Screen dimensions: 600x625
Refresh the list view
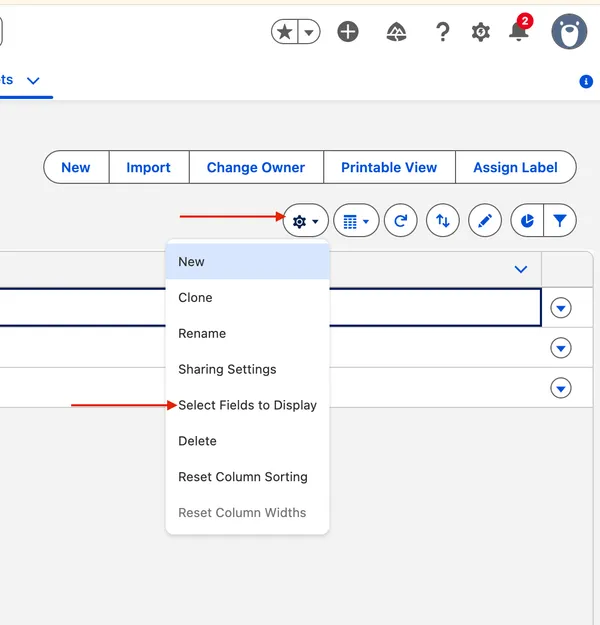point(401,221)
